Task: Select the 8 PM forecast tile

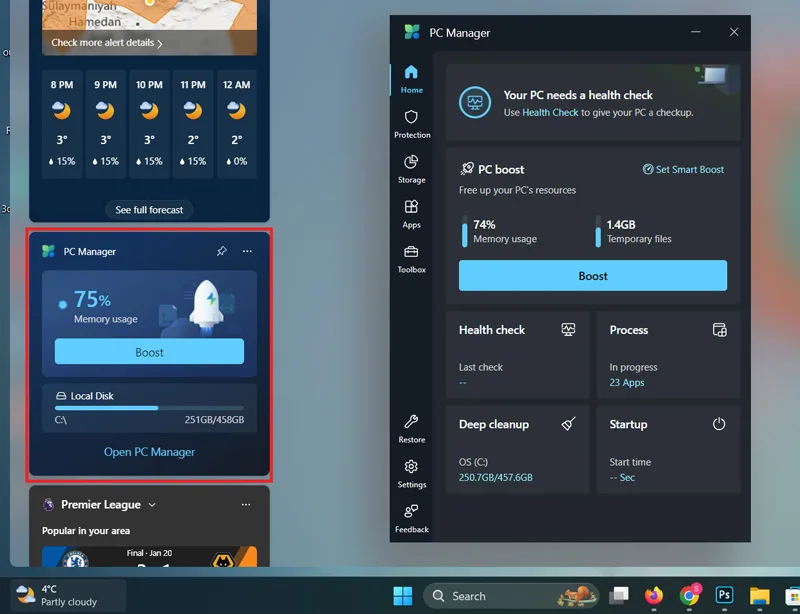Action: click(62, 124)
